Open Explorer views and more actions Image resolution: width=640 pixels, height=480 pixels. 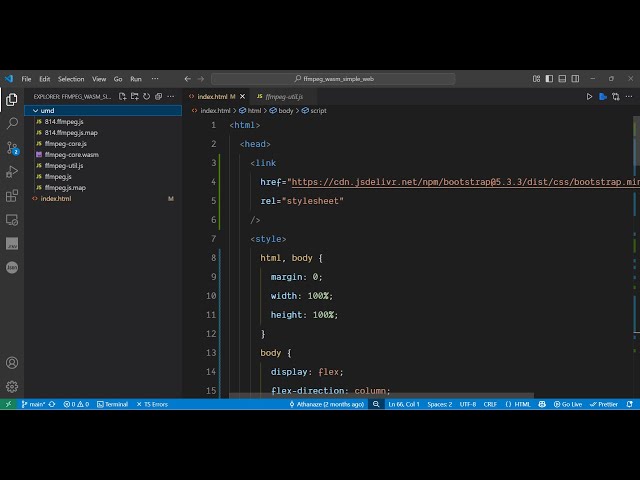point(171,96)
